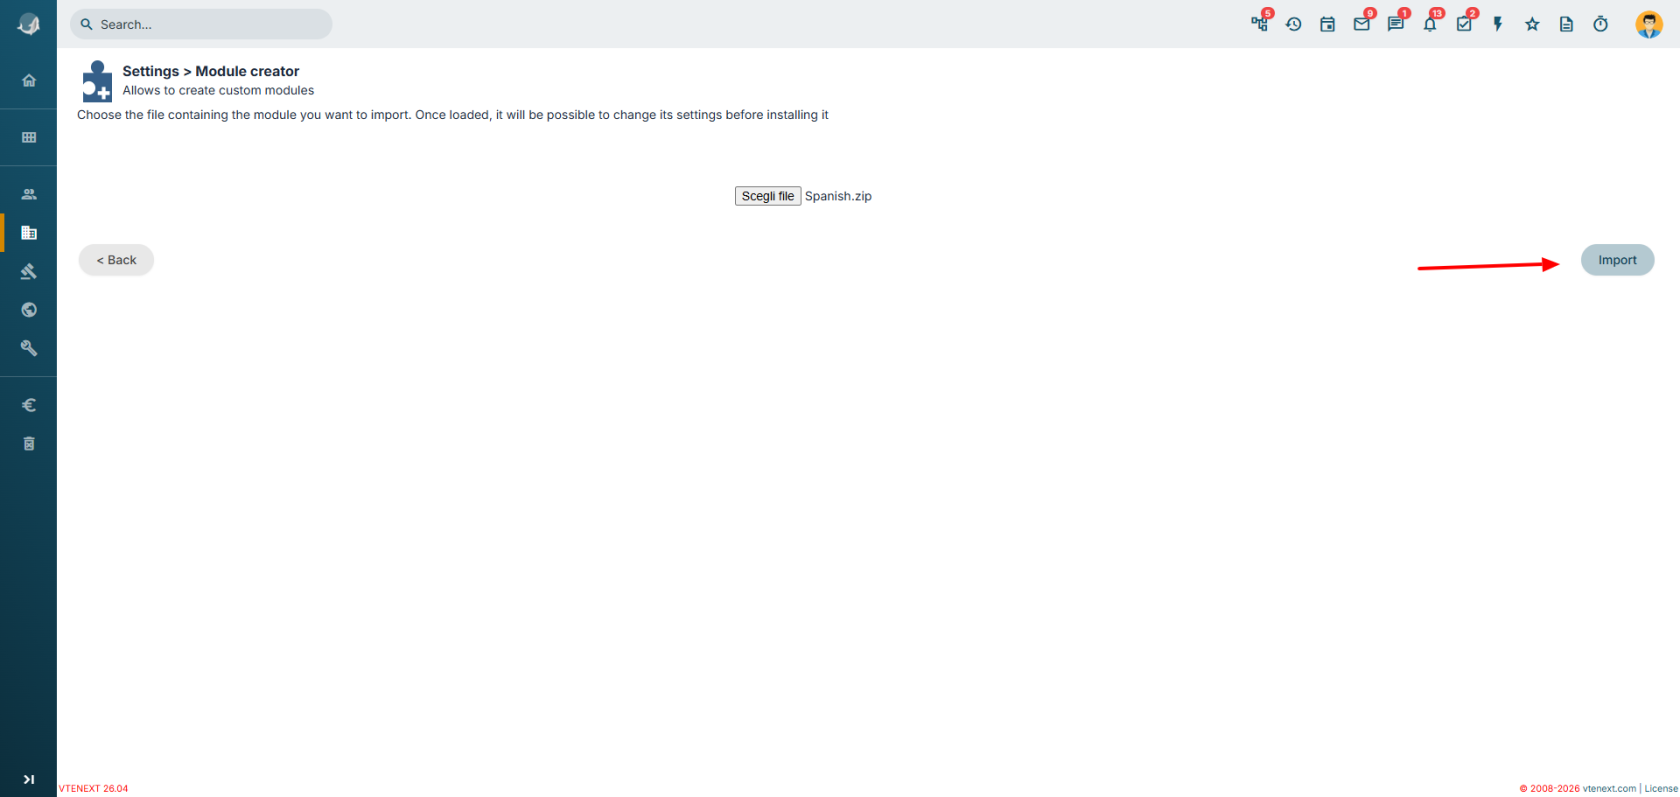This screenshot has width=1680, height=797.
Task: Click the Import button
Action: [1617, 260]
